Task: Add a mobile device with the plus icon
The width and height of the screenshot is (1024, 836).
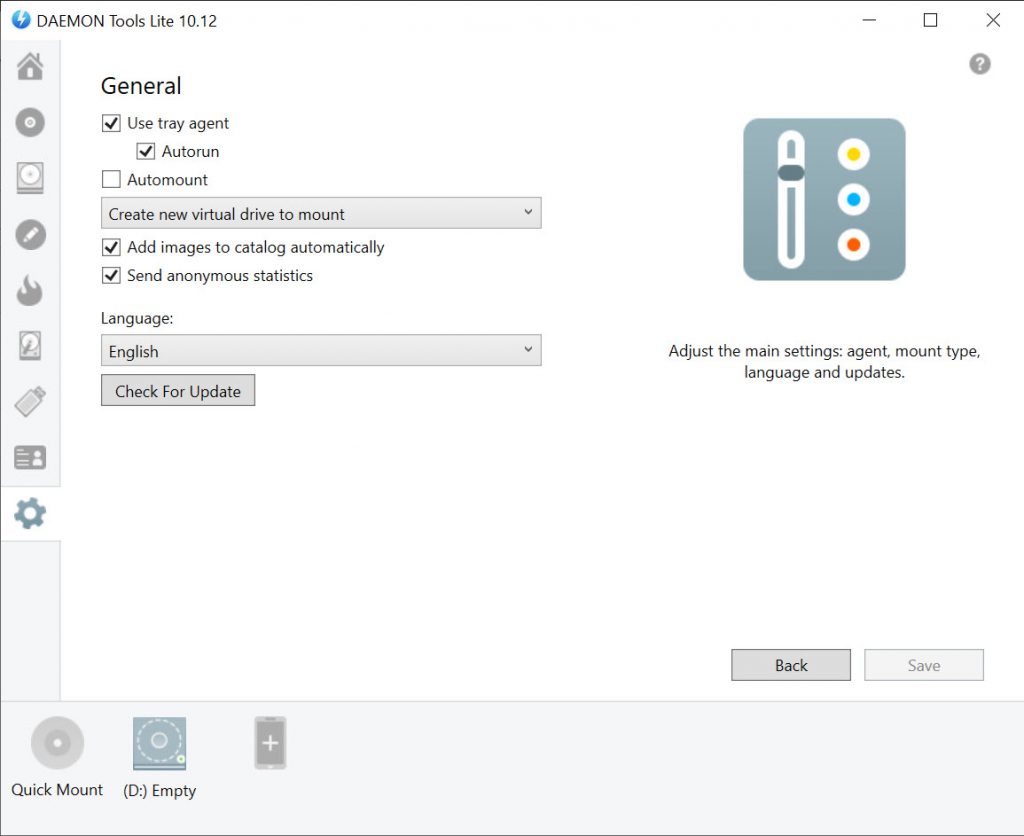Action: (270, 743)
